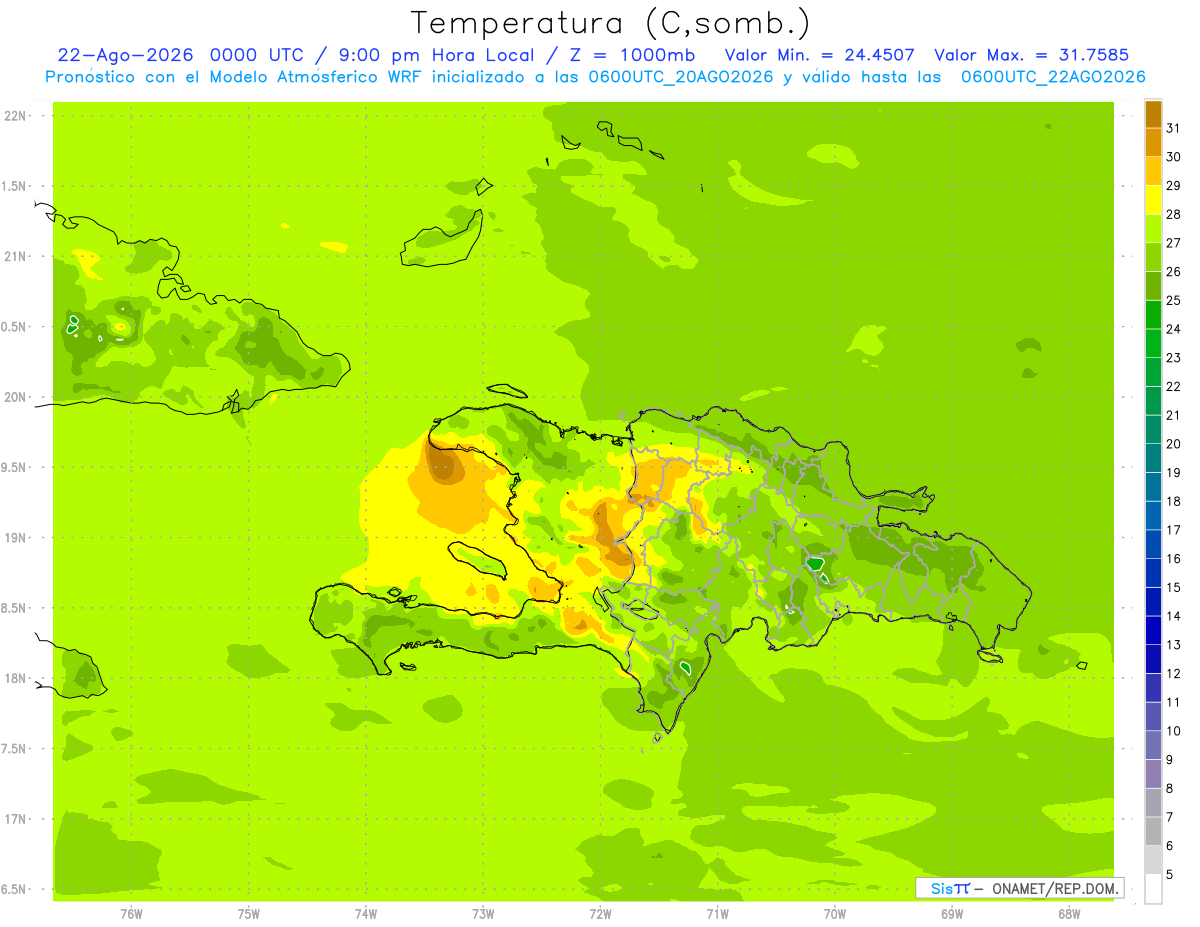Image resolution: width=1200 pixels, height=927 pixels.
Task: Click the ONAMET/REP.DOM. credit label
Action: pyautogui.click(x=1055, y=888)
